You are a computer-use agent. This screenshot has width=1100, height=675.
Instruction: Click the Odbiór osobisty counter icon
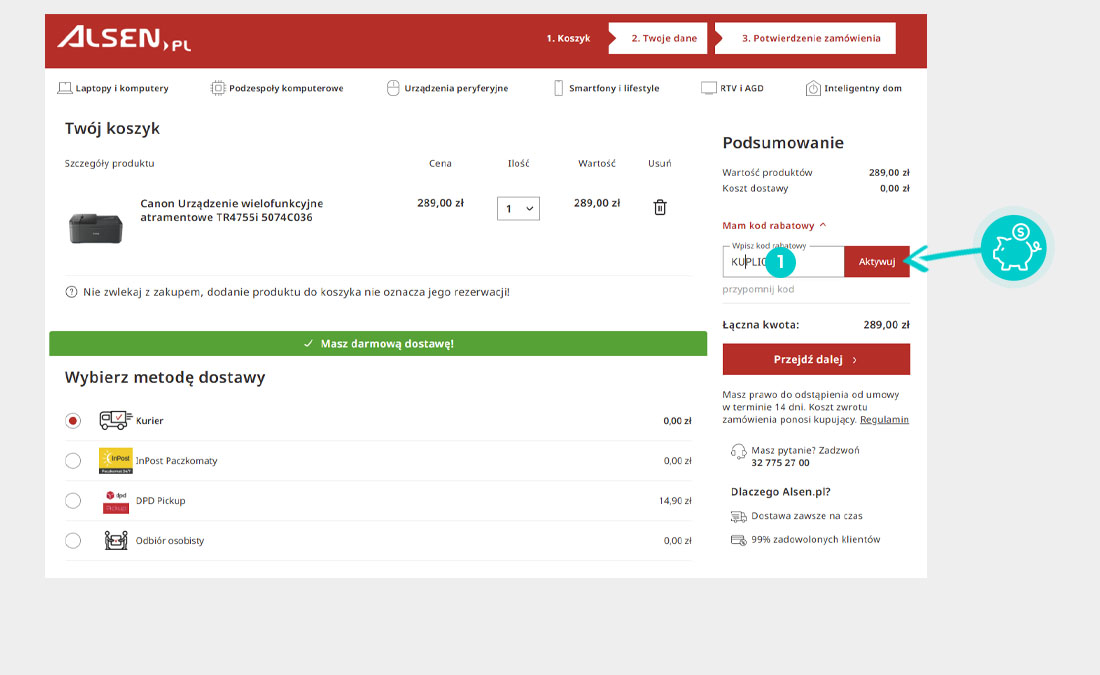pos(116,540)
